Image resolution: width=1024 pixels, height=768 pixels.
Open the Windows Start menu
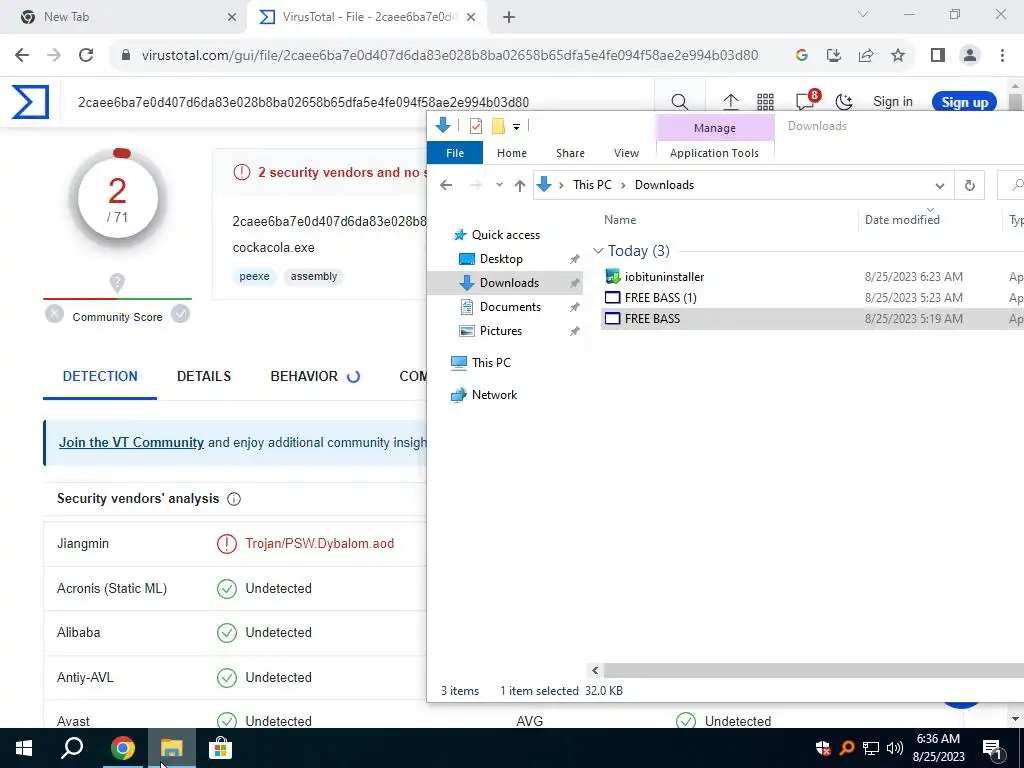coord(24,748)
